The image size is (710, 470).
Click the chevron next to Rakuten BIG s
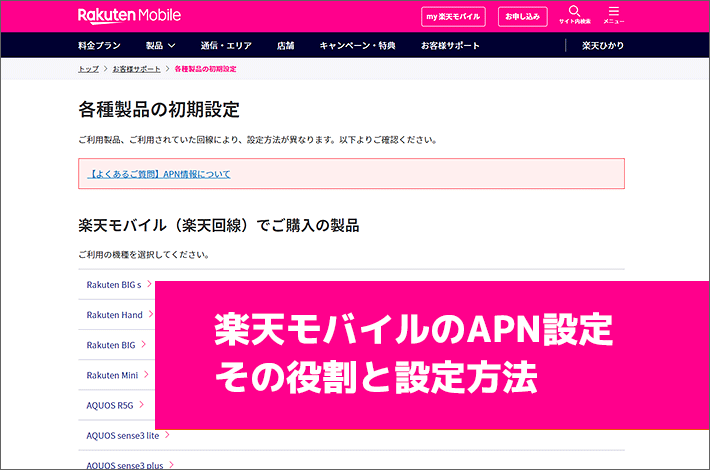pyautogui.click(x=149, y=284)
